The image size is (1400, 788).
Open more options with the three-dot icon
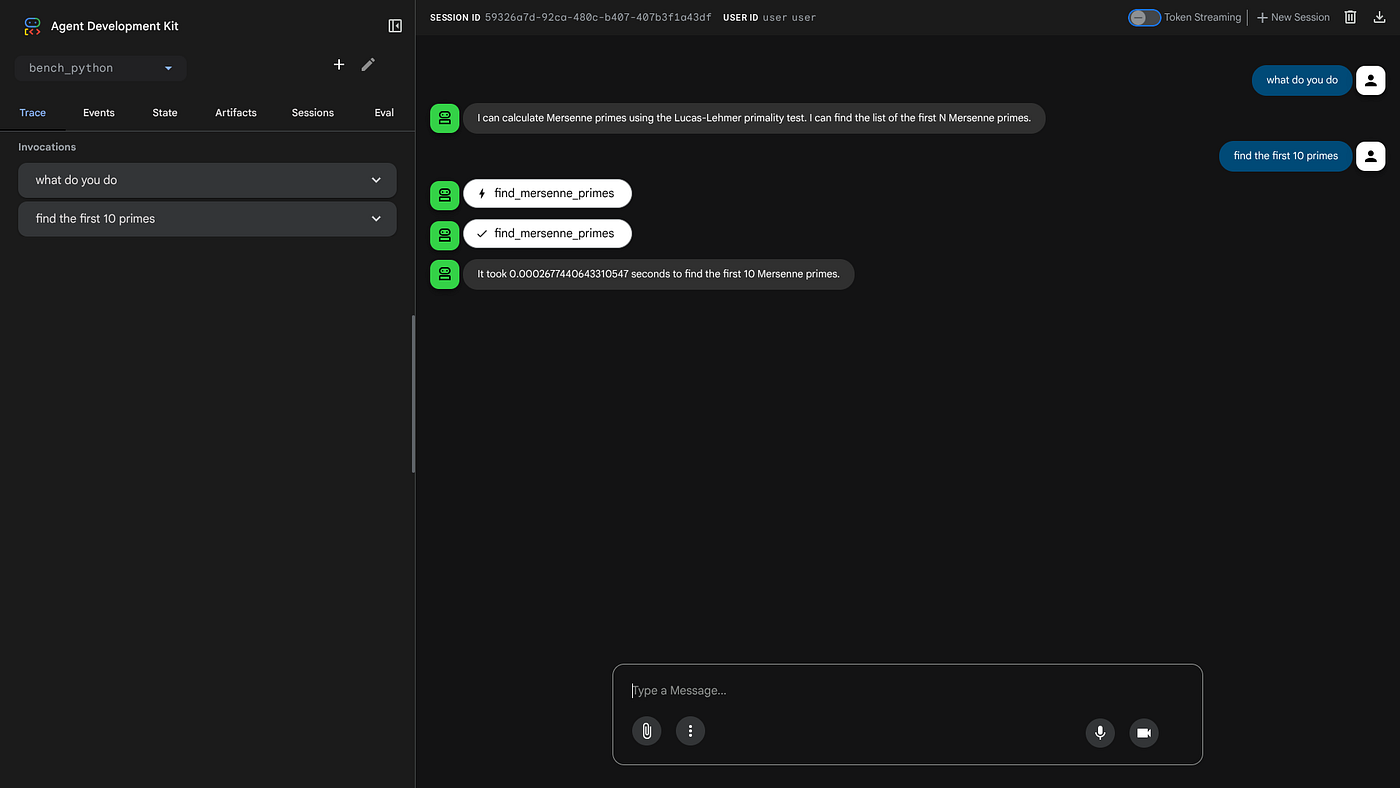691,731
